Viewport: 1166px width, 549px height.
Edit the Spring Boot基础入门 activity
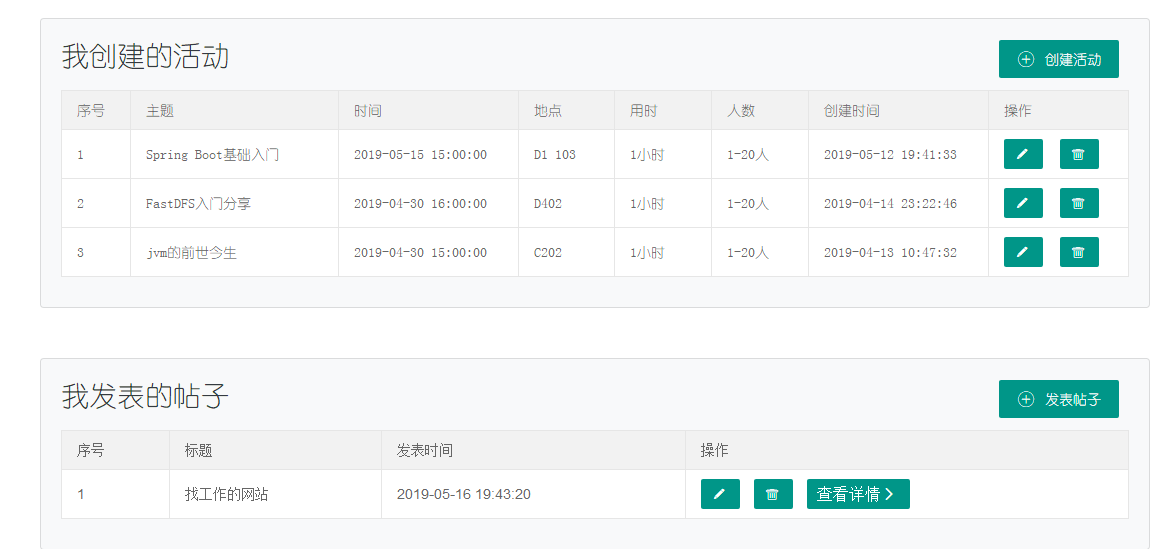coord(1022,154)
